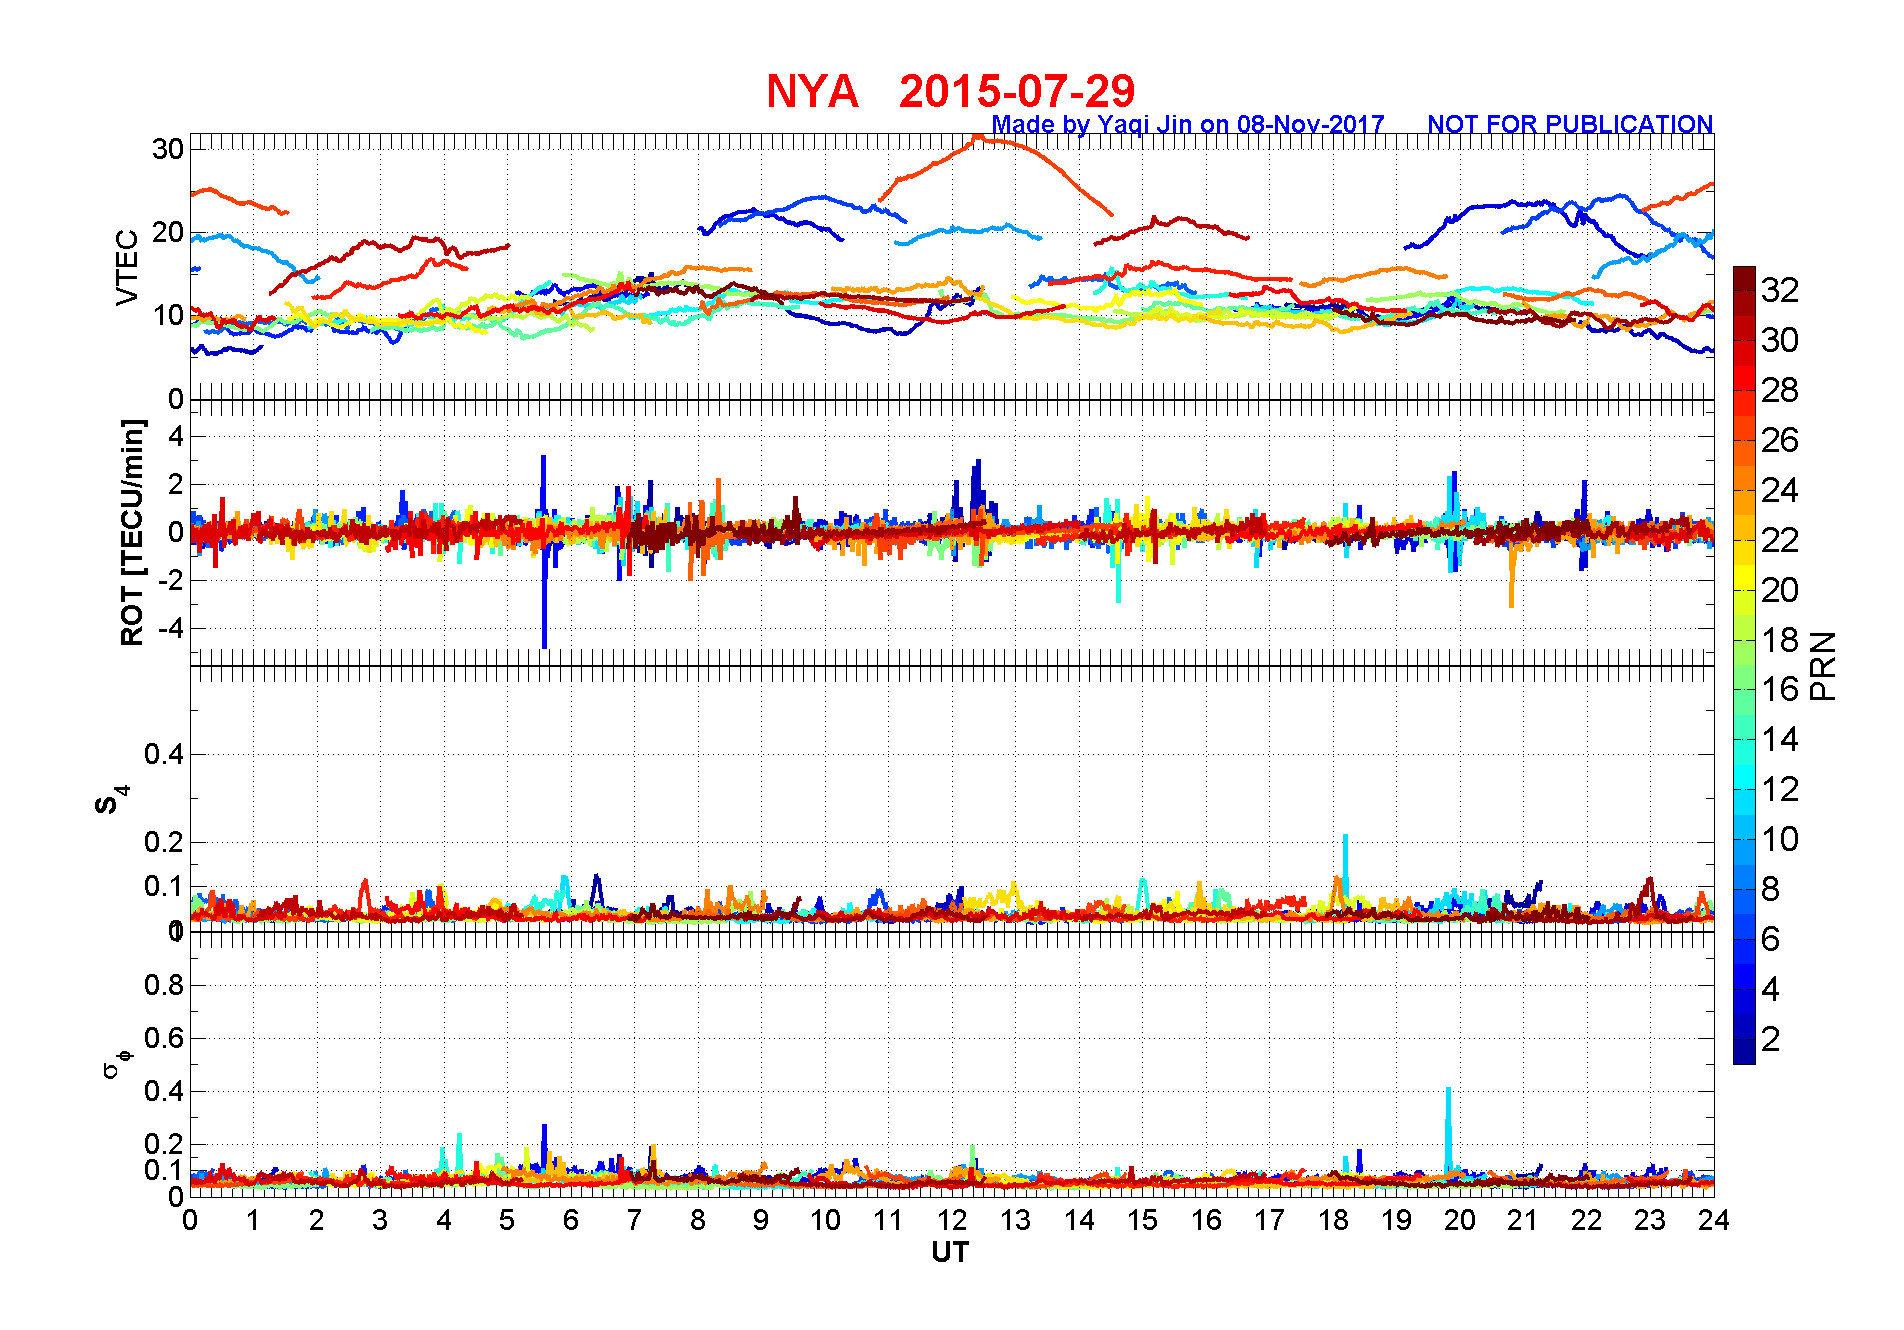Image resolution: width=1904 pixels, height=1330 pixels.
Task: Click the dark red top of the colorbar
Action: (1744, 278)
